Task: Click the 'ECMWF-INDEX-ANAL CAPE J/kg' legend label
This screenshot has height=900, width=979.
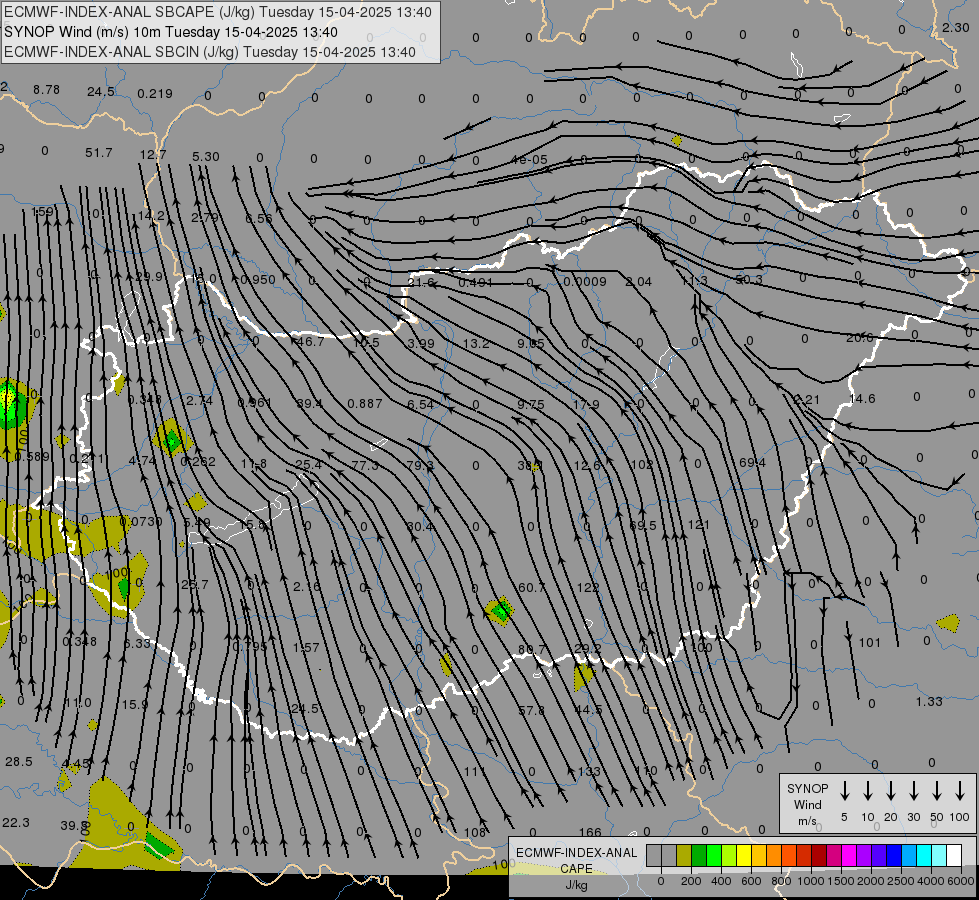Action: pos(576,868)
